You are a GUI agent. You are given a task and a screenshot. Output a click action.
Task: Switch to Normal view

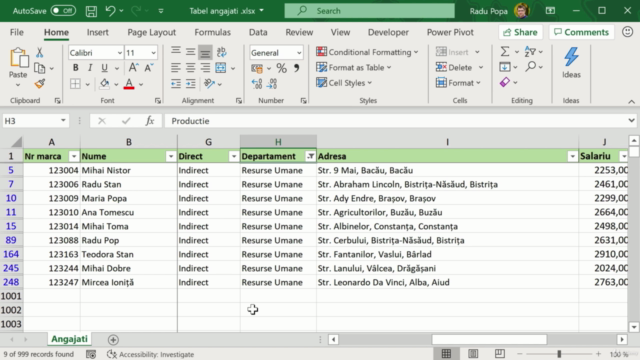[446, 353]
